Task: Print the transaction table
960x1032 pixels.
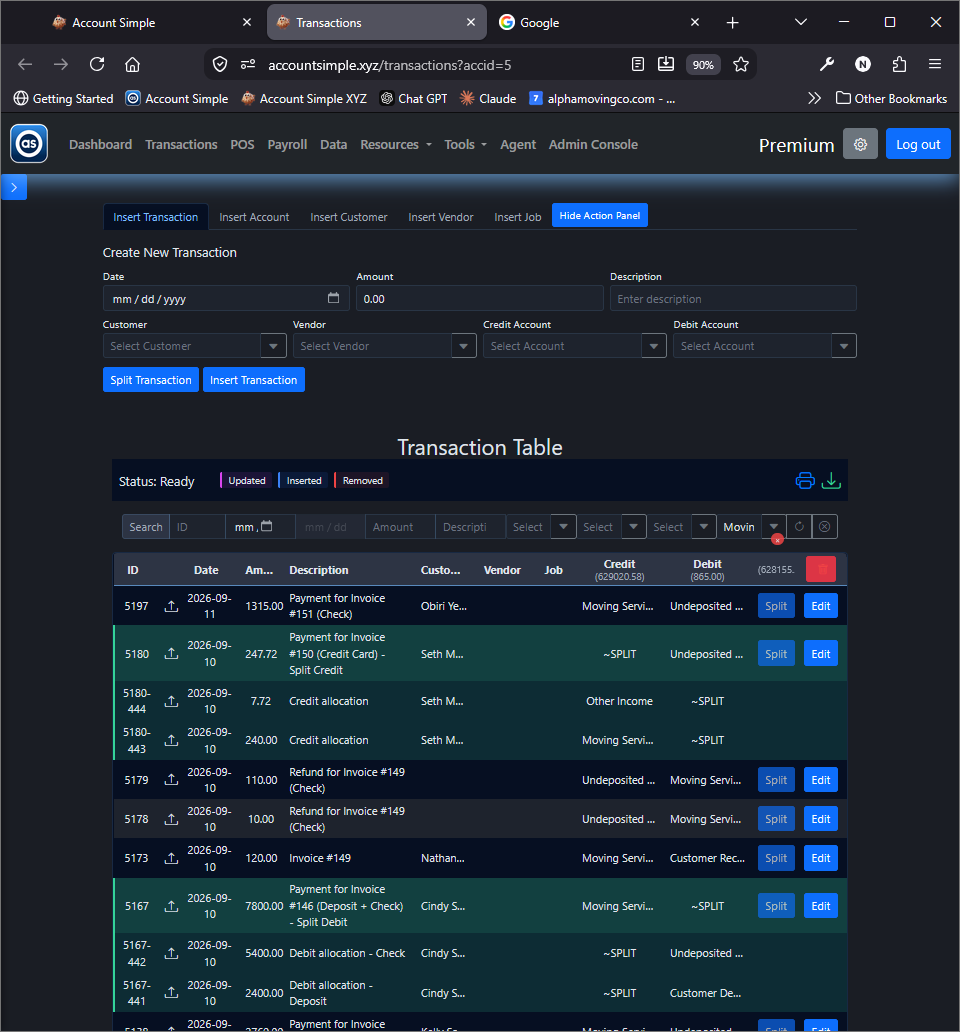Action: 805,480
